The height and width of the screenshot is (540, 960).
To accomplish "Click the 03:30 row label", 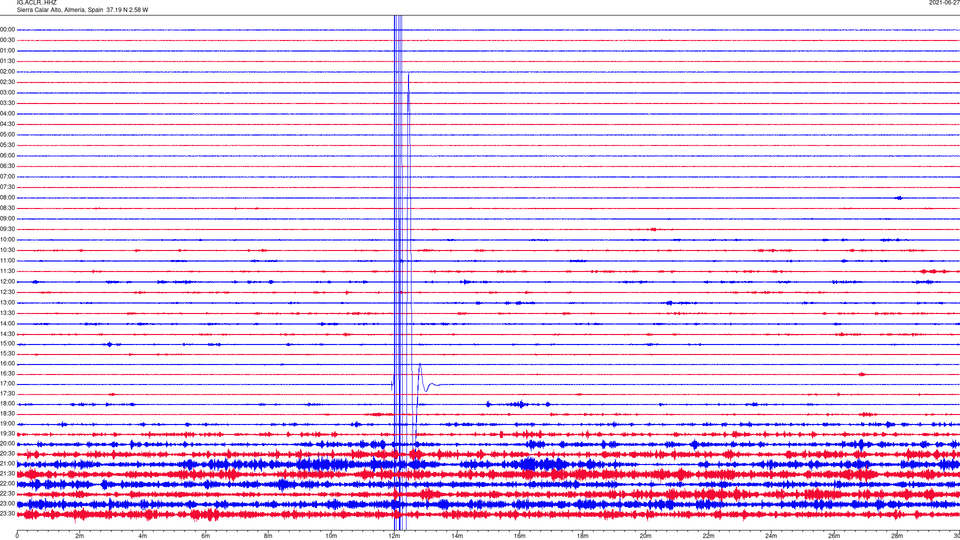I will [x=7, y=103].
